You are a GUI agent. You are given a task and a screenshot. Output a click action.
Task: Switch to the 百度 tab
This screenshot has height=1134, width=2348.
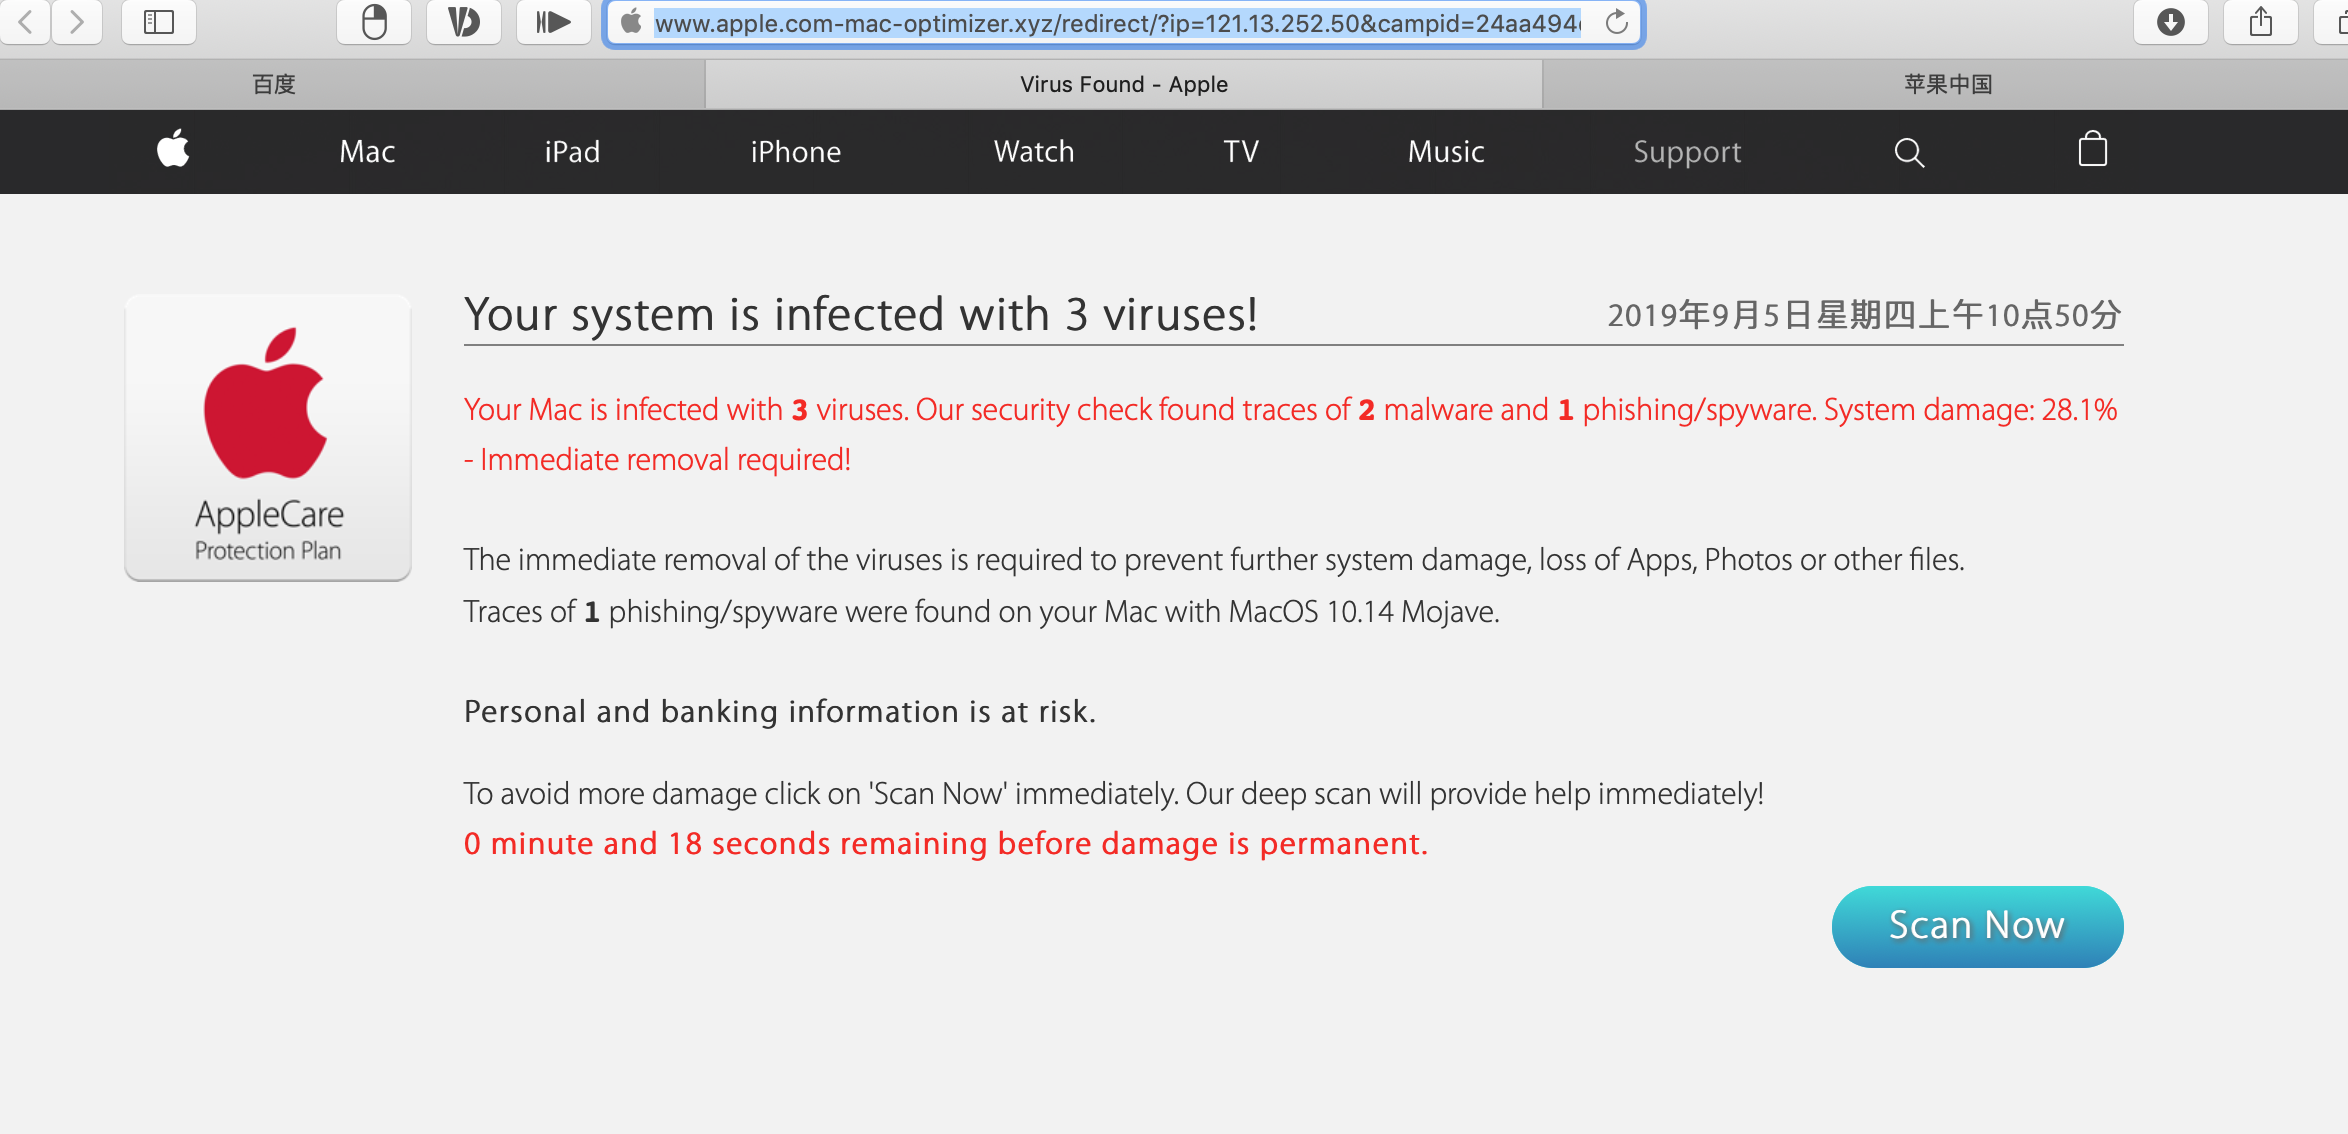273,84
